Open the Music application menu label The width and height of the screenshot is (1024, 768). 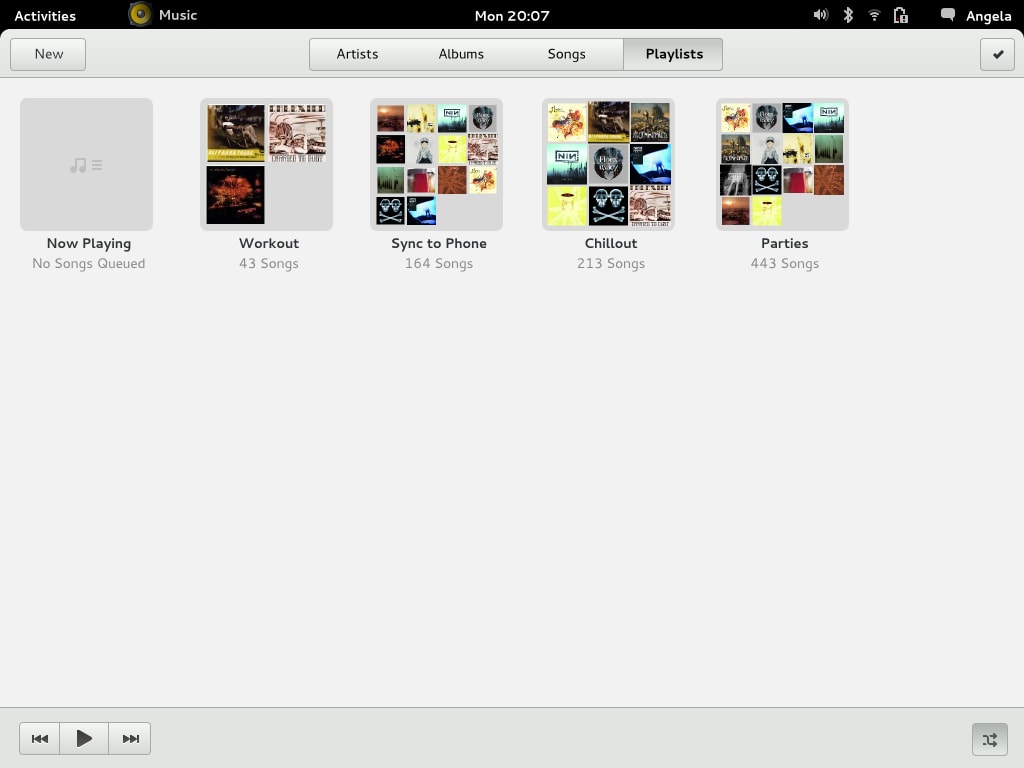point(178,15)
